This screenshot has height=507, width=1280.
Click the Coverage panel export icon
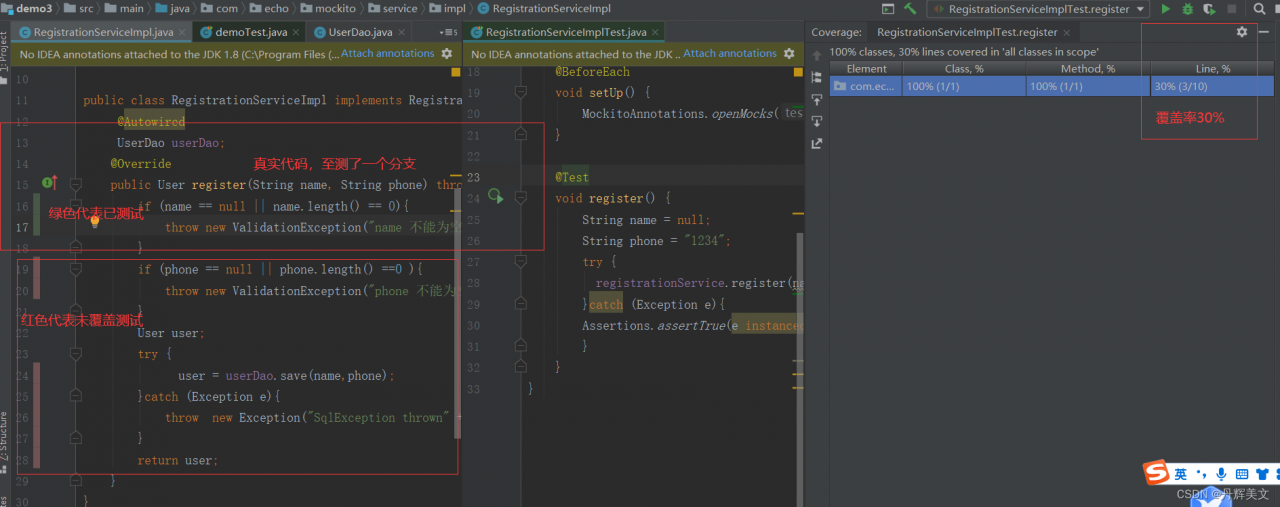[817, 143]
